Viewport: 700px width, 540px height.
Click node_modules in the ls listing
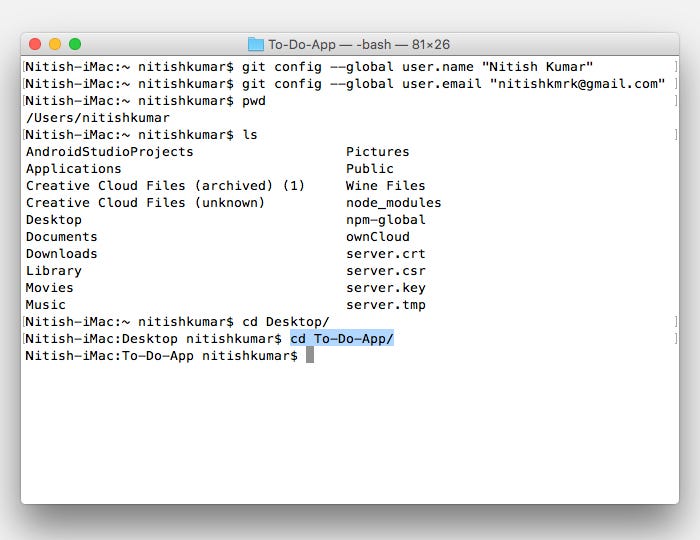click(x=393, y=203)
